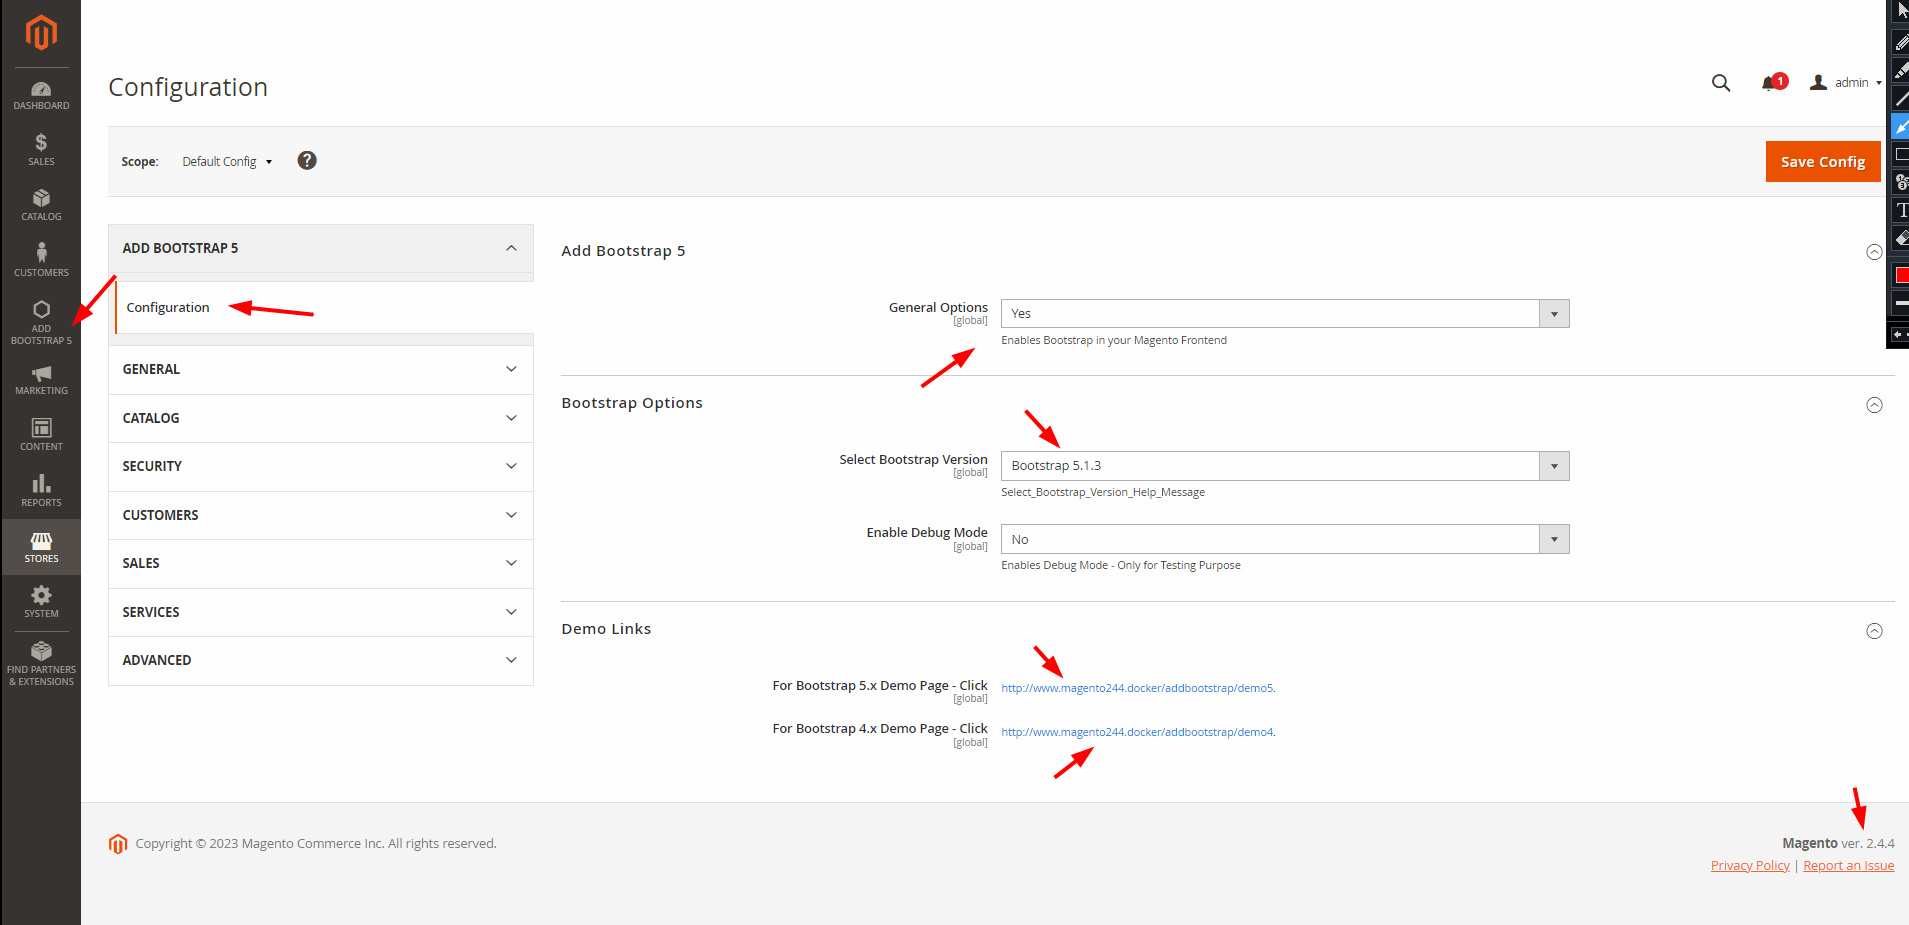The height and width of the screenshot is (925, 1909).
Task: Collapse the Demo Links fieldset
Action: tap(1875, 631)
